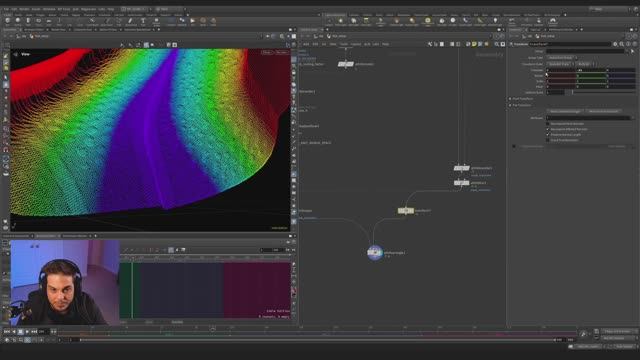640x360 pixels.
Task: Click the Group input field
Action: (586, 51)
